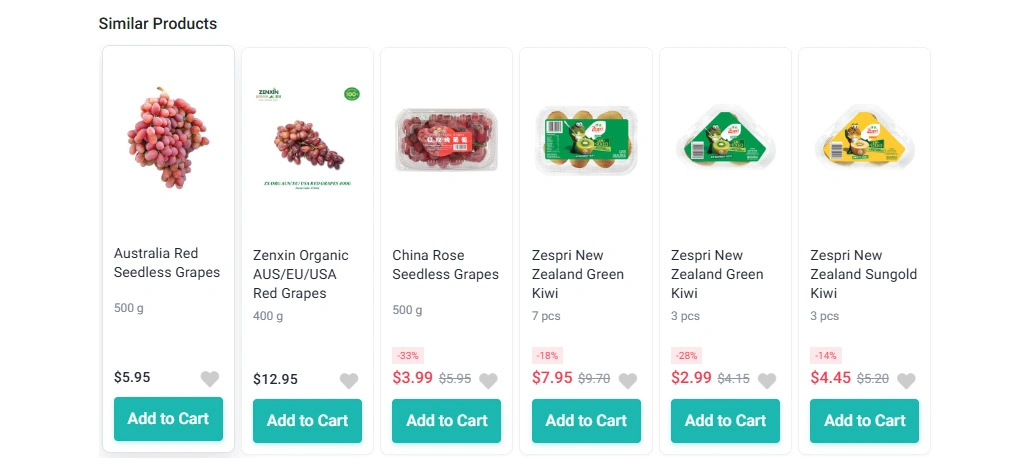Add China Rose Seedless Grapes to cart
Image resolution: width=1026 pixels, height=466 pixels.
pos(447,421)
